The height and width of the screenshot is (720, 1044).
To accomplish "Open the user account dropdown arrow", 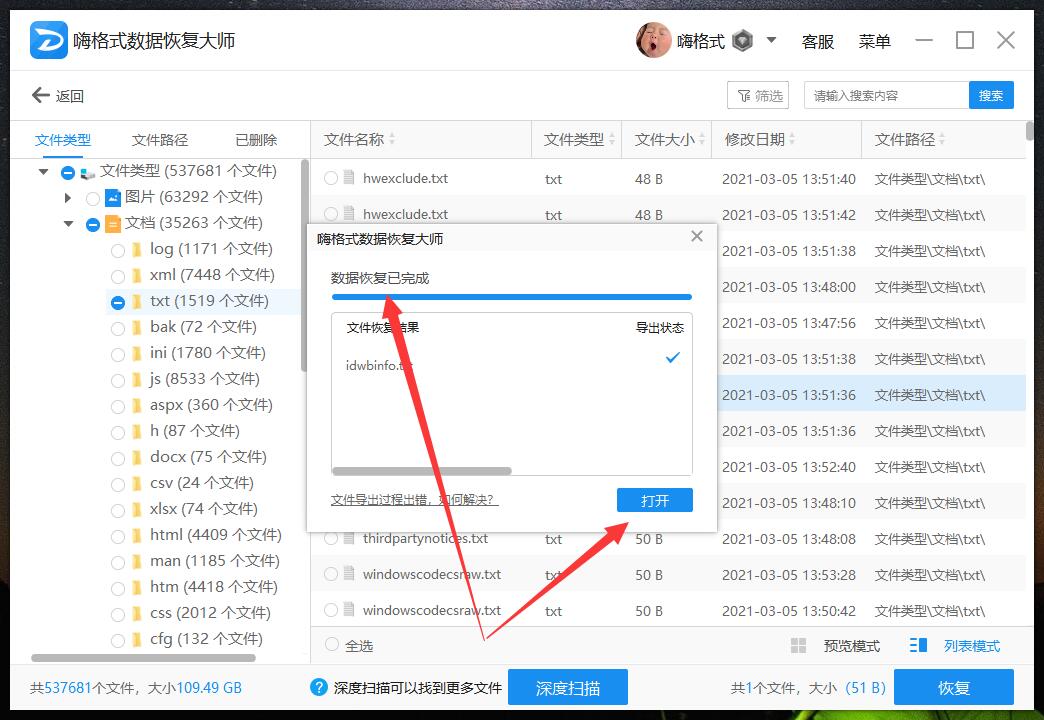I will coord(771,40).
